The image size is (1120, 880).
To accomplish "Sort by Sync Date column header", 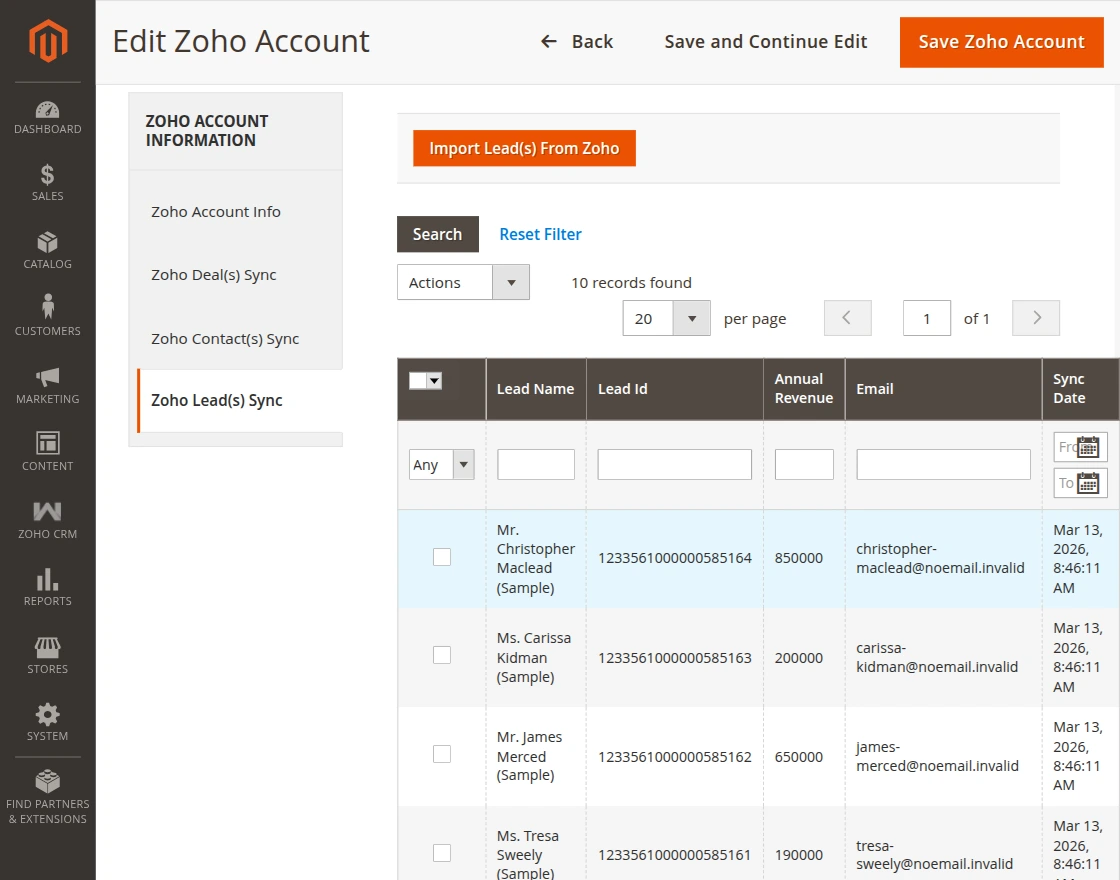I will pos(1081,389).
